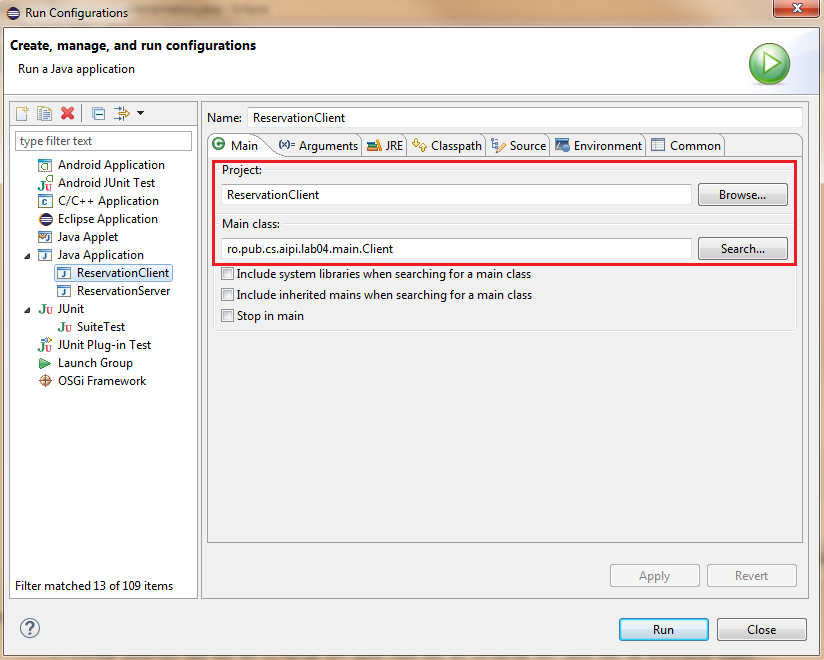
Task: Open the JRE tab
Action: 385,146
